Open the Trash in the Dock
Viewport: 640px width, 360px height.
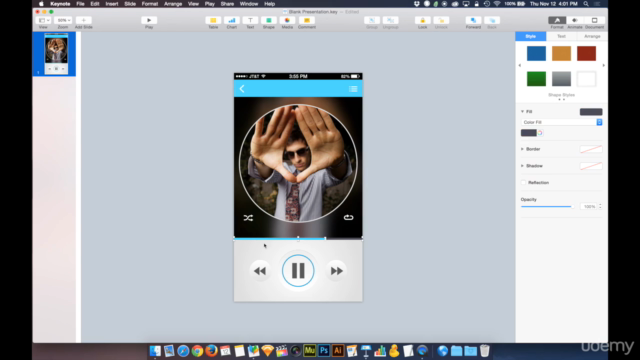[x=484, y=351]
